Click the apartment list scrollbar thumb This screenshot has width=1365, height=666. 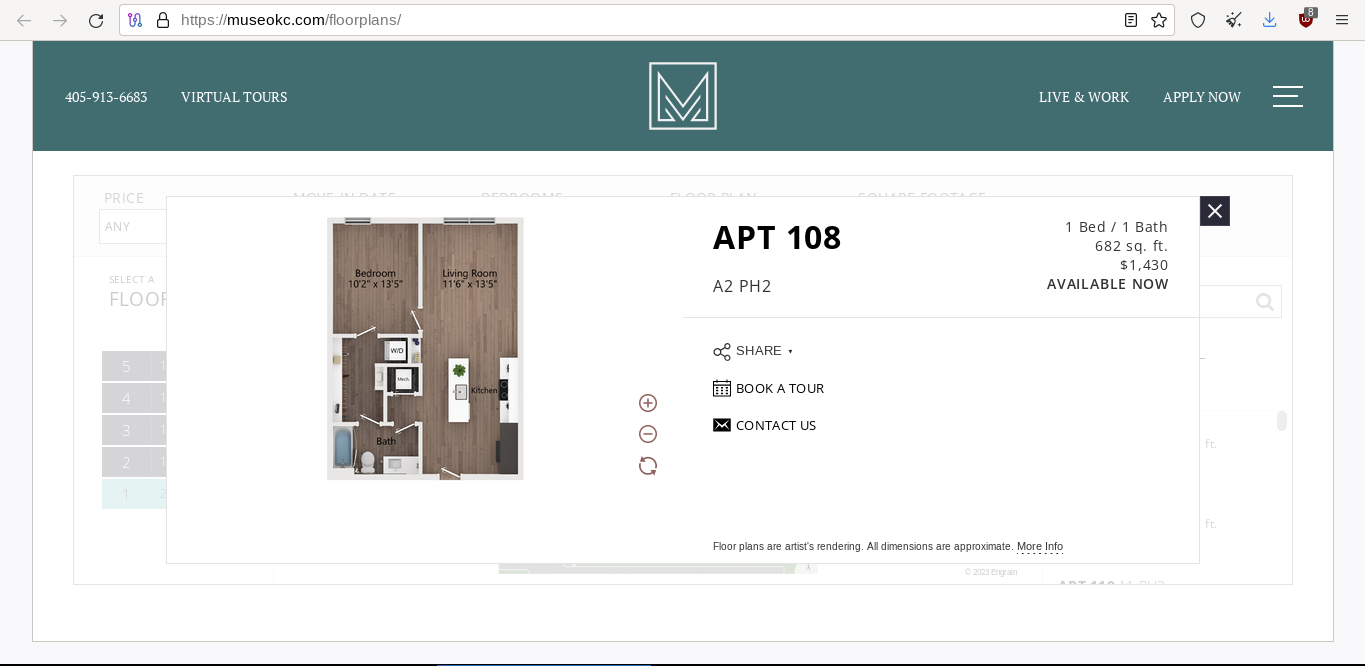[x=1282, y=421]
